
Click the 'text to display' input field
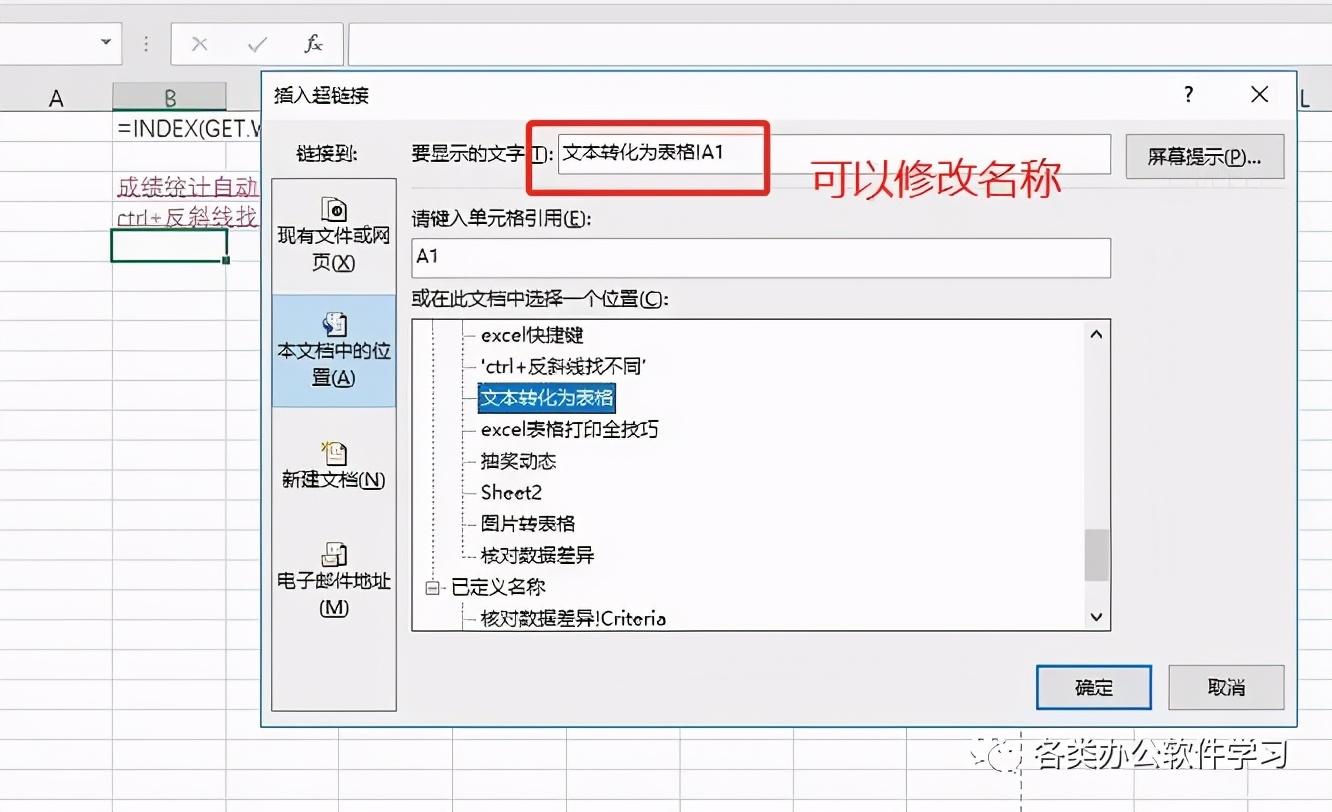(834, 154)
